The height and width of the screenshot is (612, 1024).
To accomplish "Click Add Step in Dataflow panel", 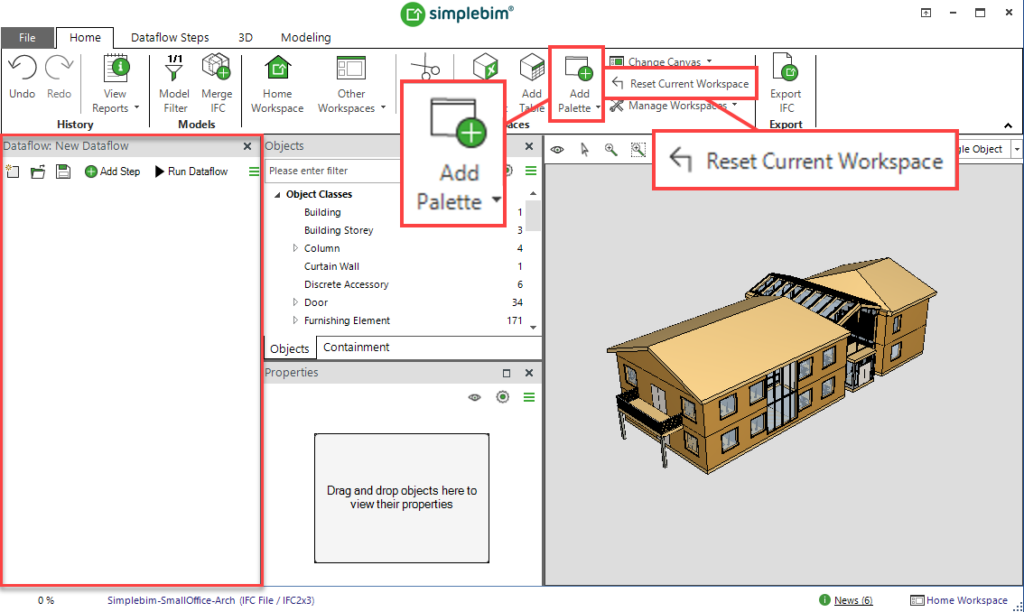I will [112, 171].
